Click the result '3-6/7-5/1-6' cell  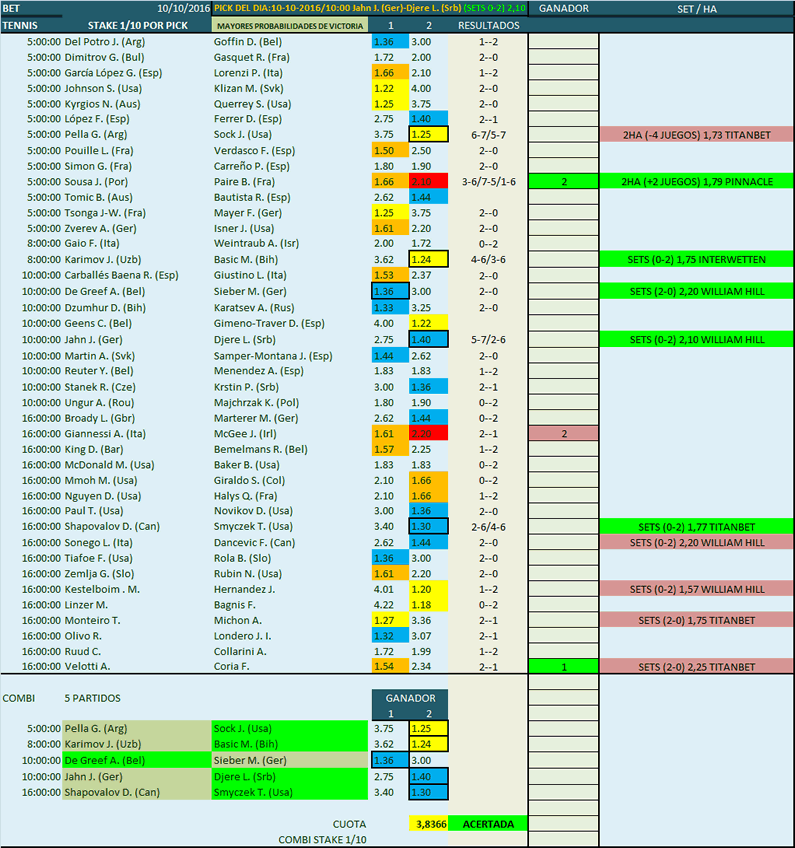[x=488, y=182]
